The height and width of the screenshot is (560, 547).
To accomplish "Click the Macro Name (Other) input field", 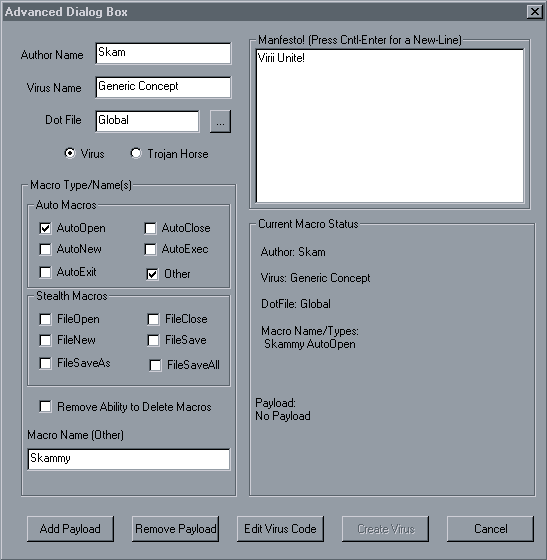I will point(129,459).
